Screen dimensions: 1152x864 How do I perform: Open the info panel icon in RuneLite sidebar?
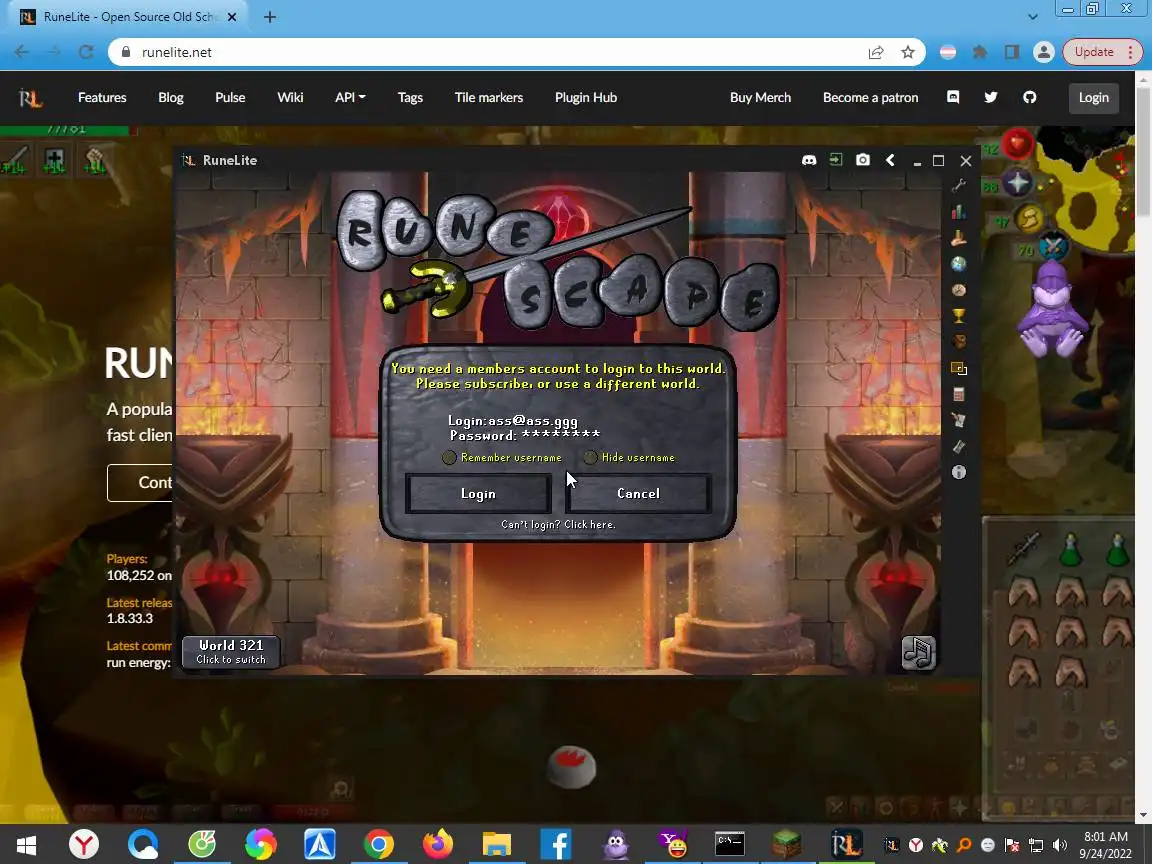pyautogui.click(x=958, y=472)
